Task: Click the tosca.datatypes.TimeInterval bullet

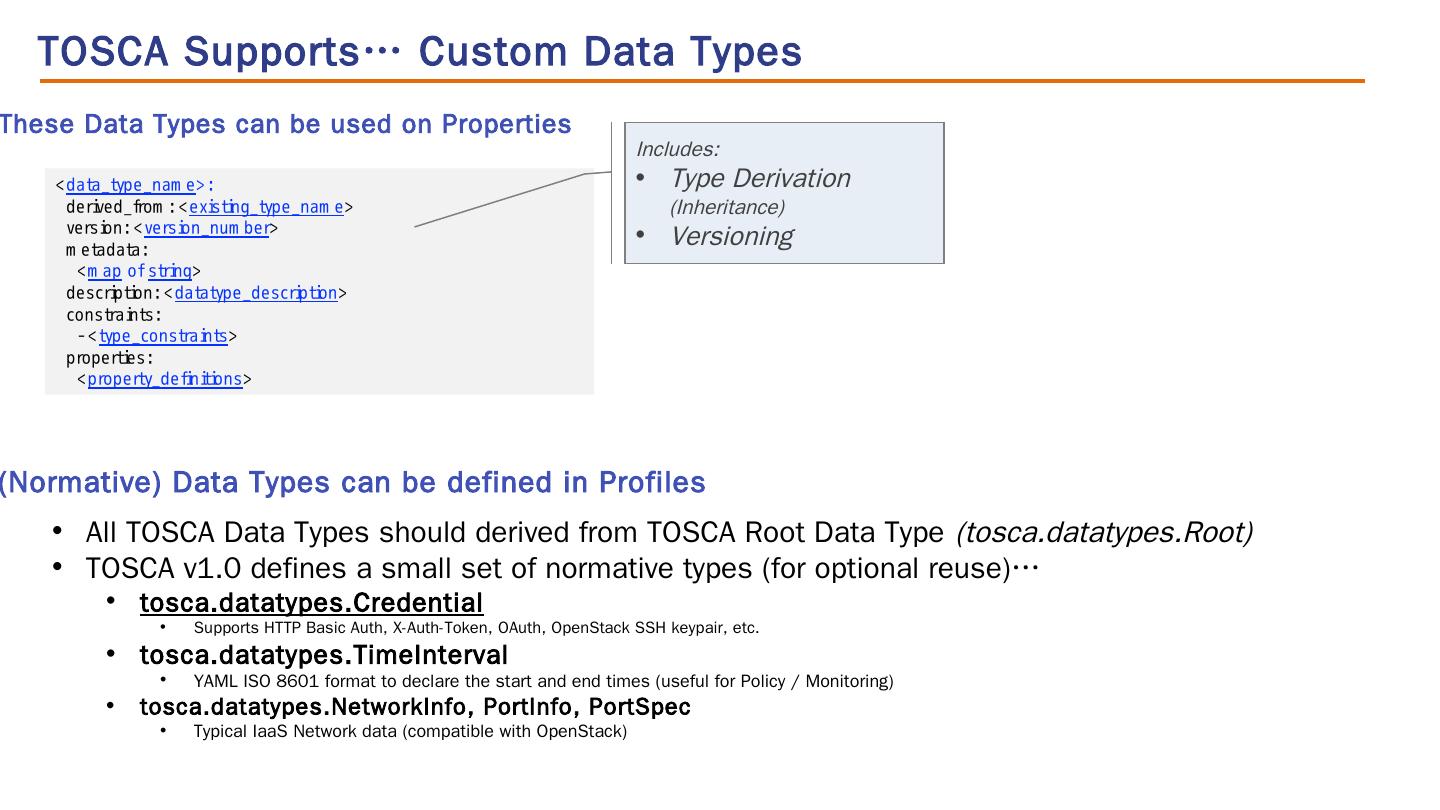Action: [x=323, y=655]
